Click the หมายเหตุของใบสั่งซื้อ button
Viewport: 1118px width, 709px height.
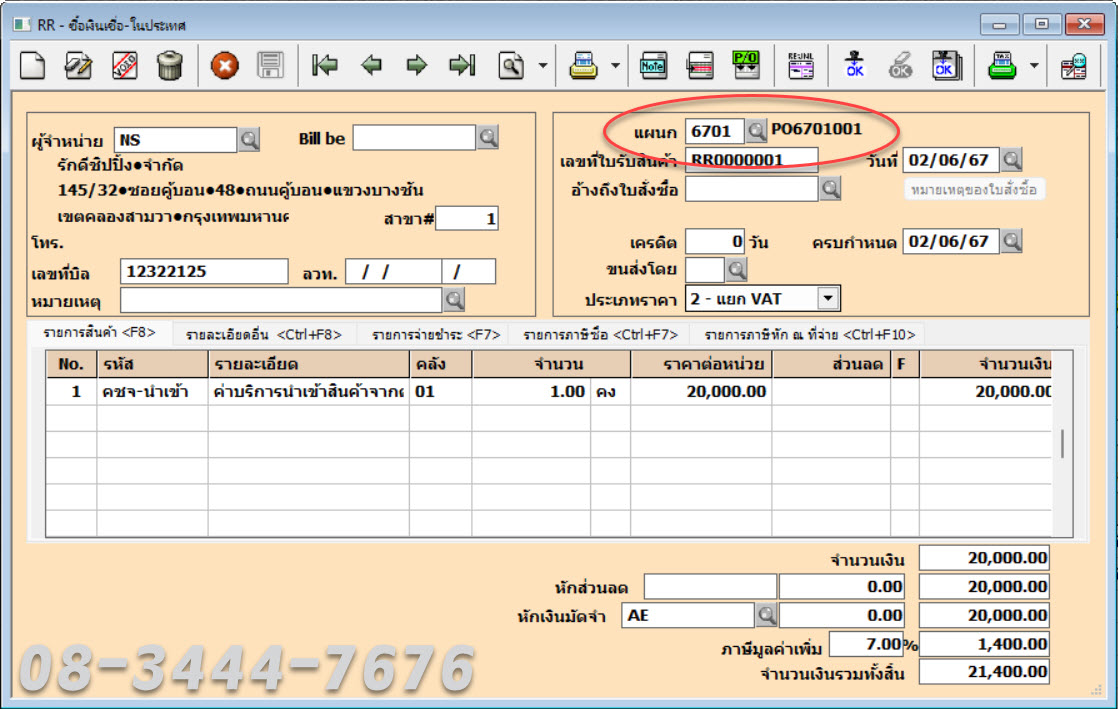tap(974, 190)
